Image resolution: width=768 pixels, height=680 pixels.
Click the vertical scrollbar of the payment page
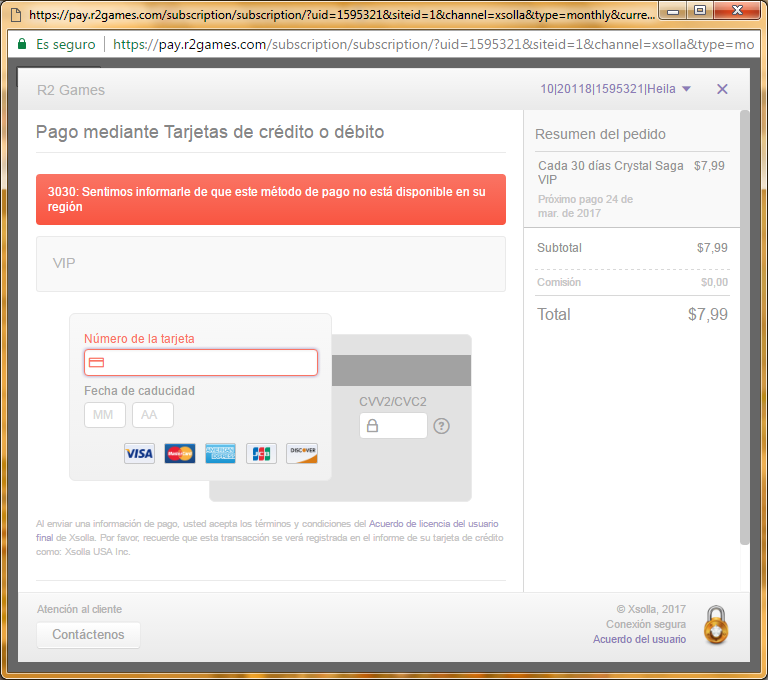[x=744, y=330]
